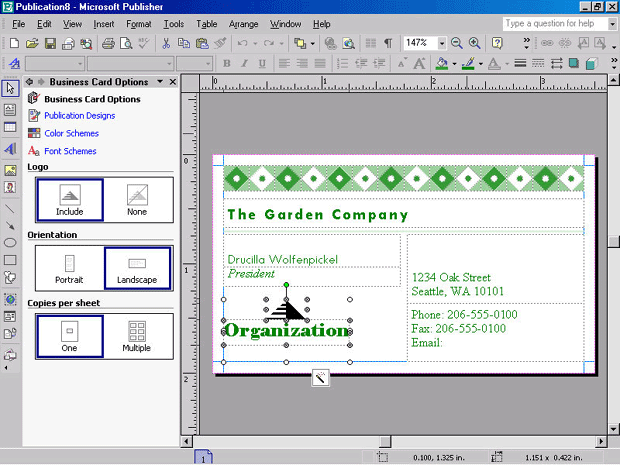Open the Color Schemes link
Screen dimensions: 620x465
pyautogui.click(x=72, y=133)
